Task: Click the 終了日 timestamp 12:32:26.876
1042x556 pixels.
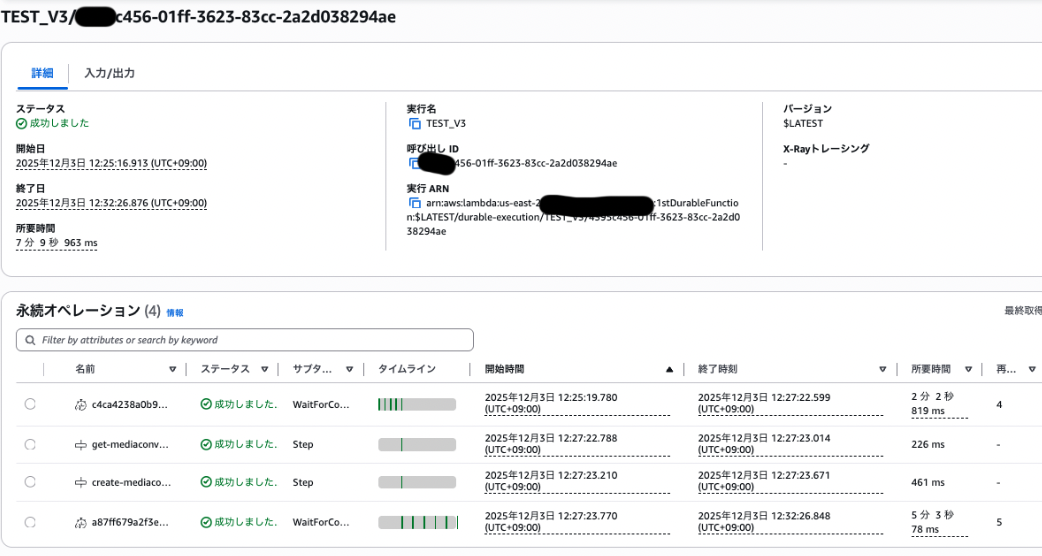Action: click(x=111, y=203)
